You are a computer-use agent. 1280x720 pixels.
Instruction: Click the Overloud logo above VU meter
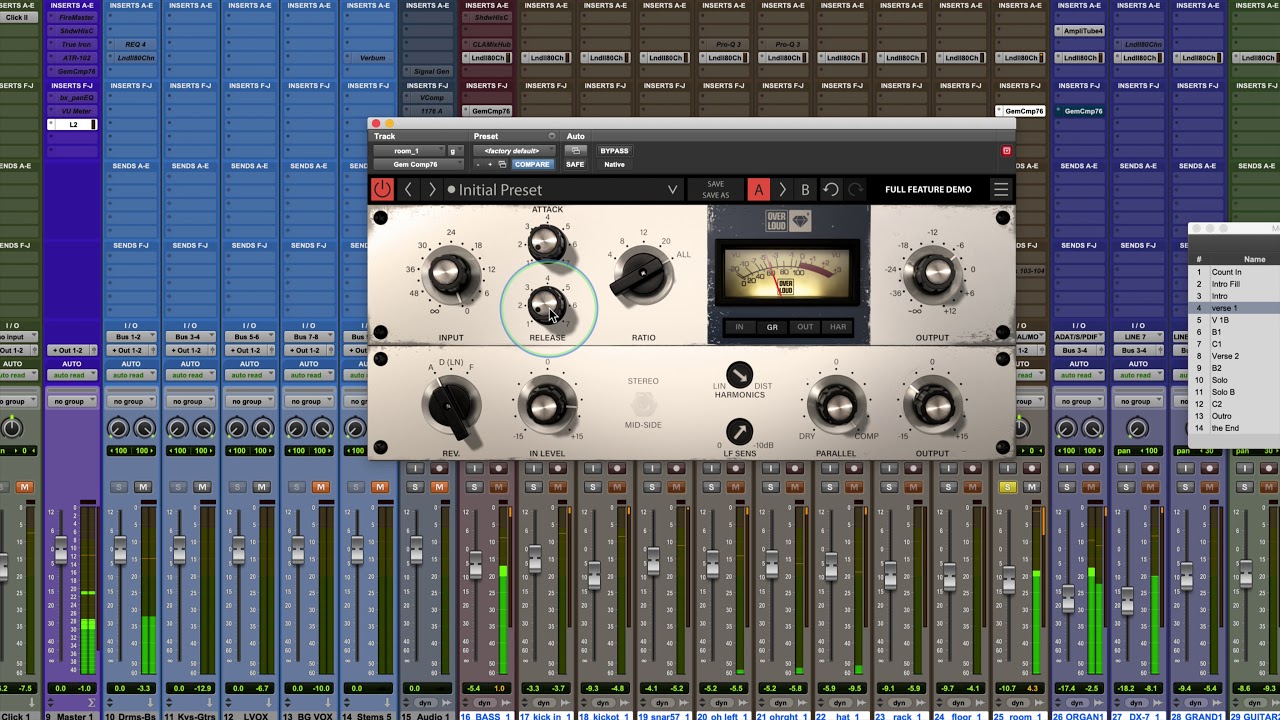[x=788, y=221]
